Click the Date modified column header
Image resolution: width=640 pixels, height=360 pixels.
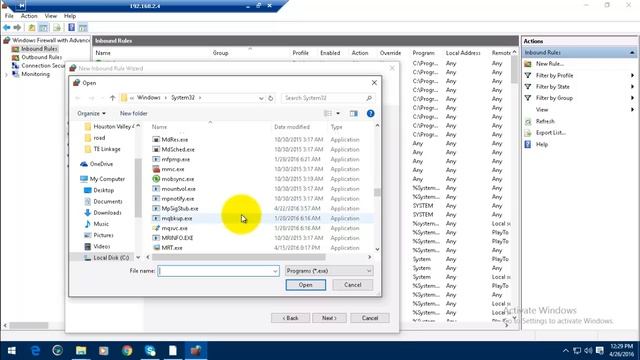pos(292,127)
